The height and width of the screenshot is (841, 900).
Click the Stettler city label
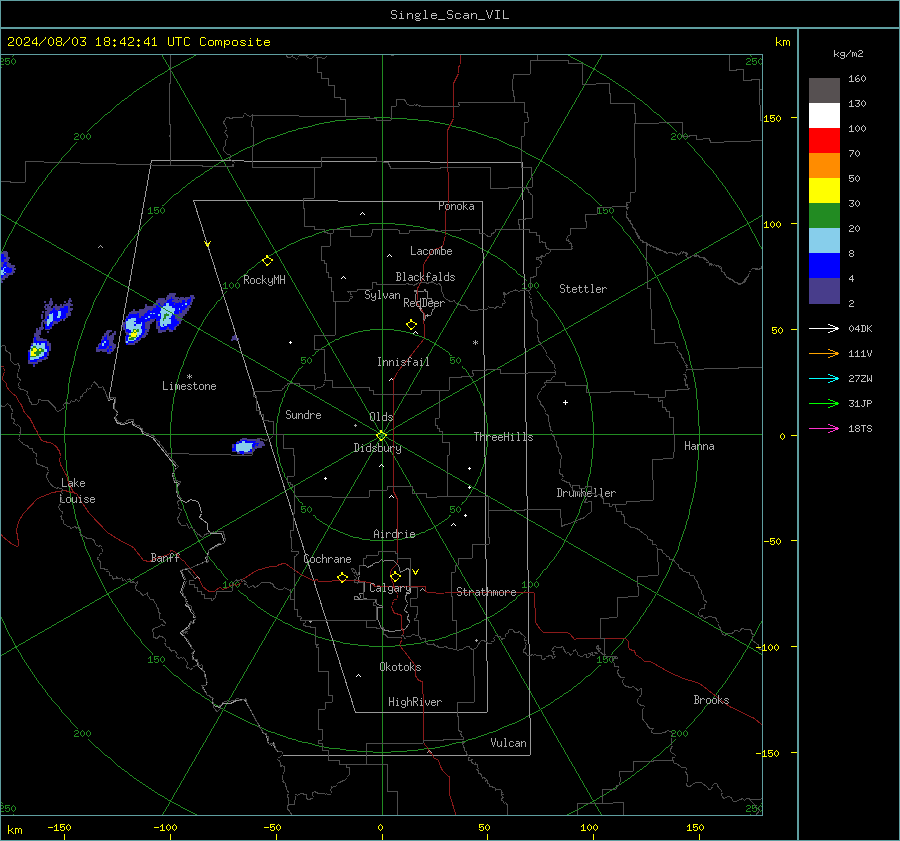pyautogui.click(x=583, y=289)
